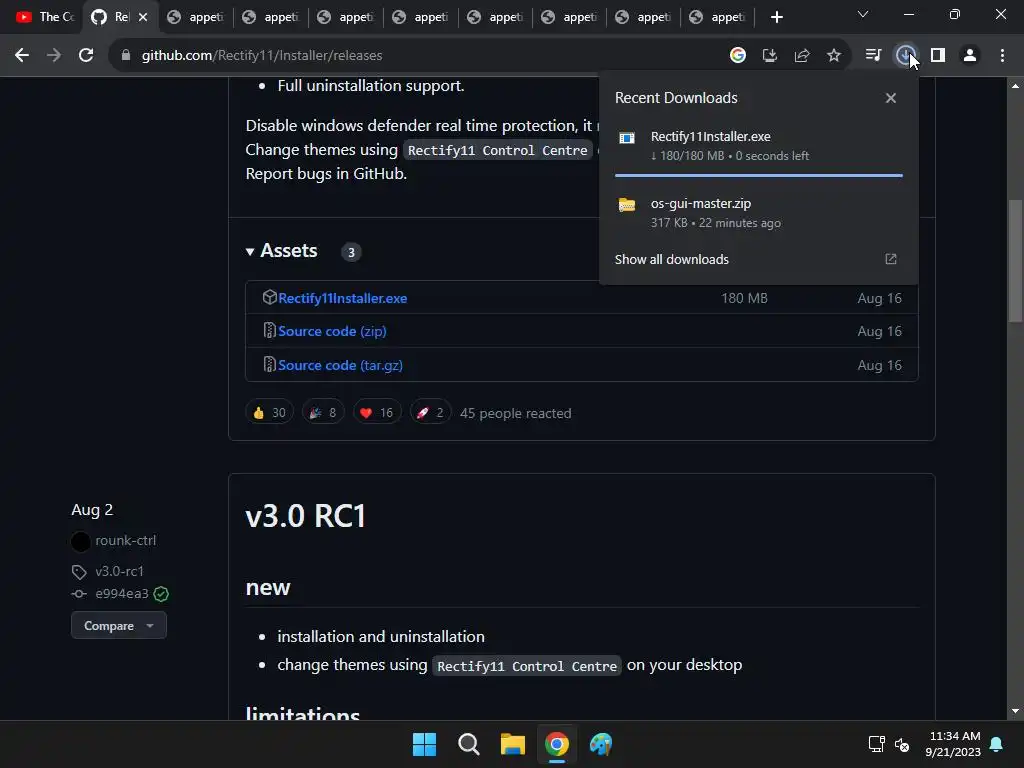Reload the GitHub releases page

tap(86, 56)
